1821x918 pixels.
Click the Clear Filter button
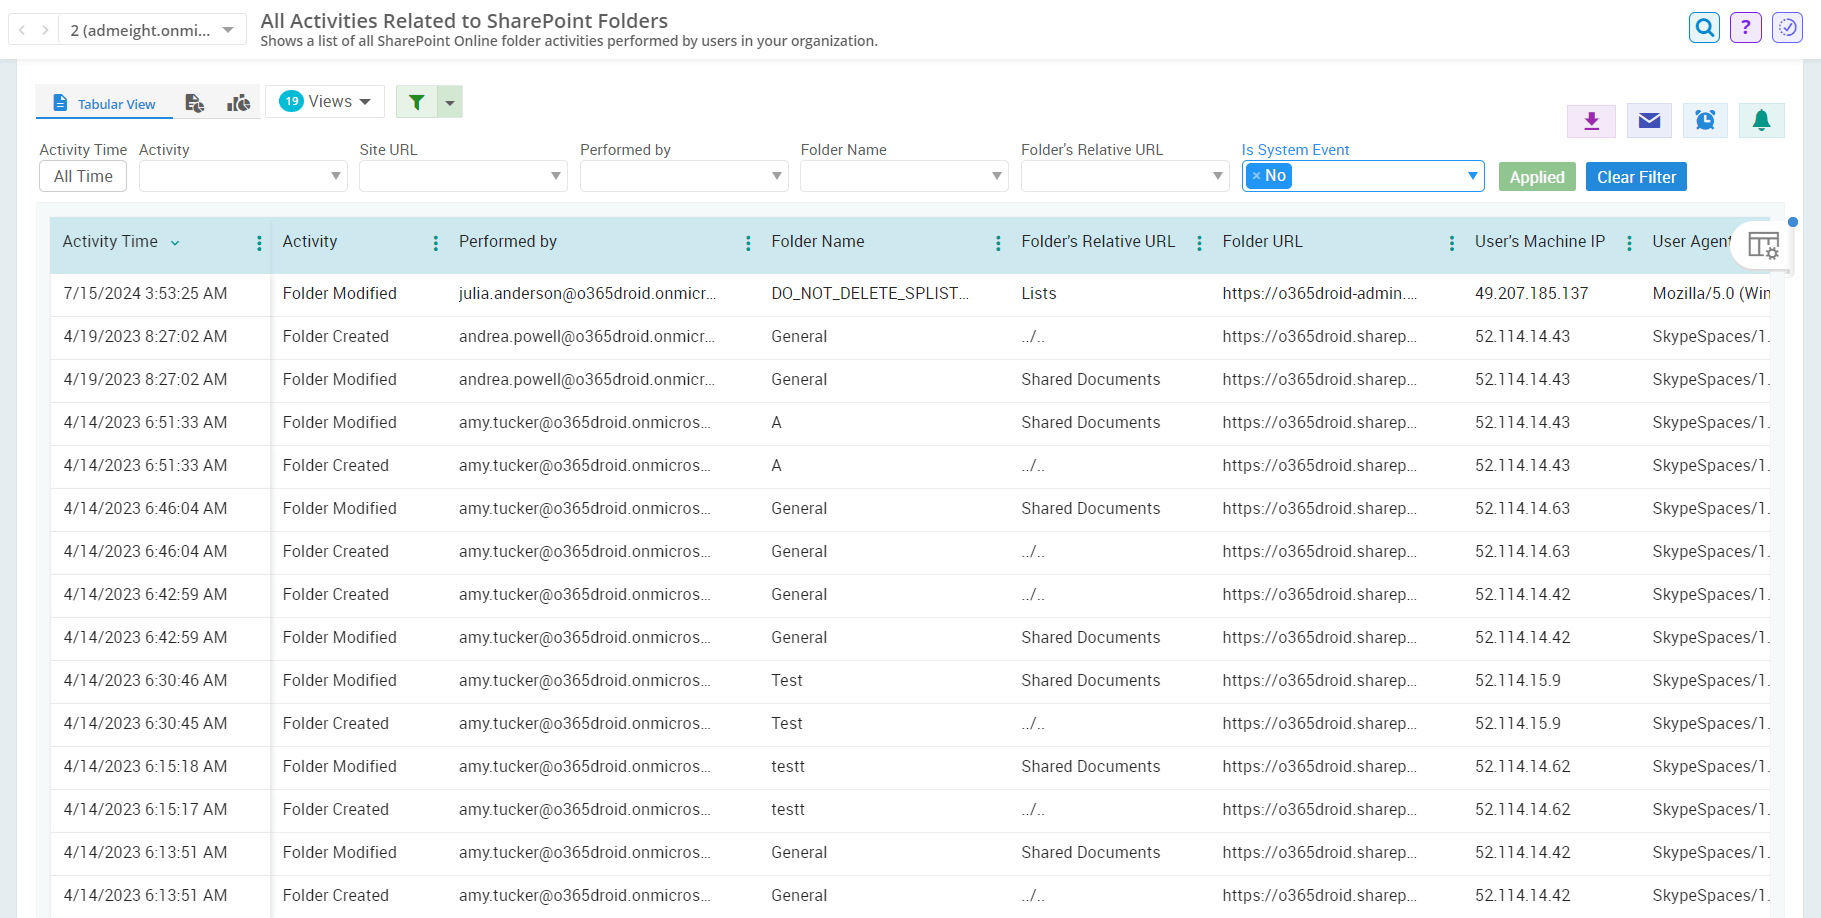(x=1636, y=177)
